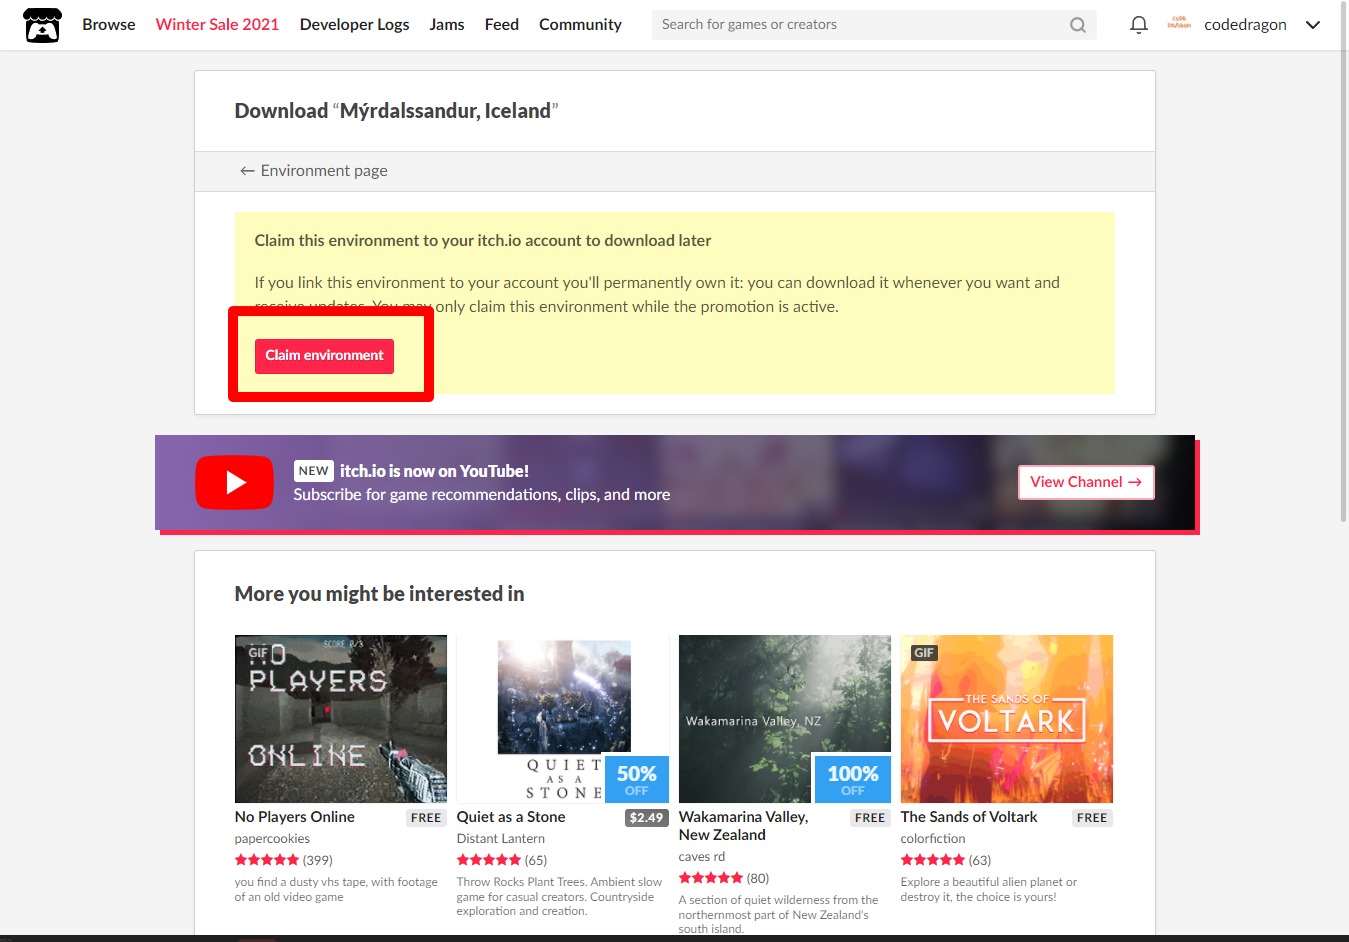This screenshot has width=1349, height=942.
Task: Click FREE tag on No Players Online
Action: 426,818
